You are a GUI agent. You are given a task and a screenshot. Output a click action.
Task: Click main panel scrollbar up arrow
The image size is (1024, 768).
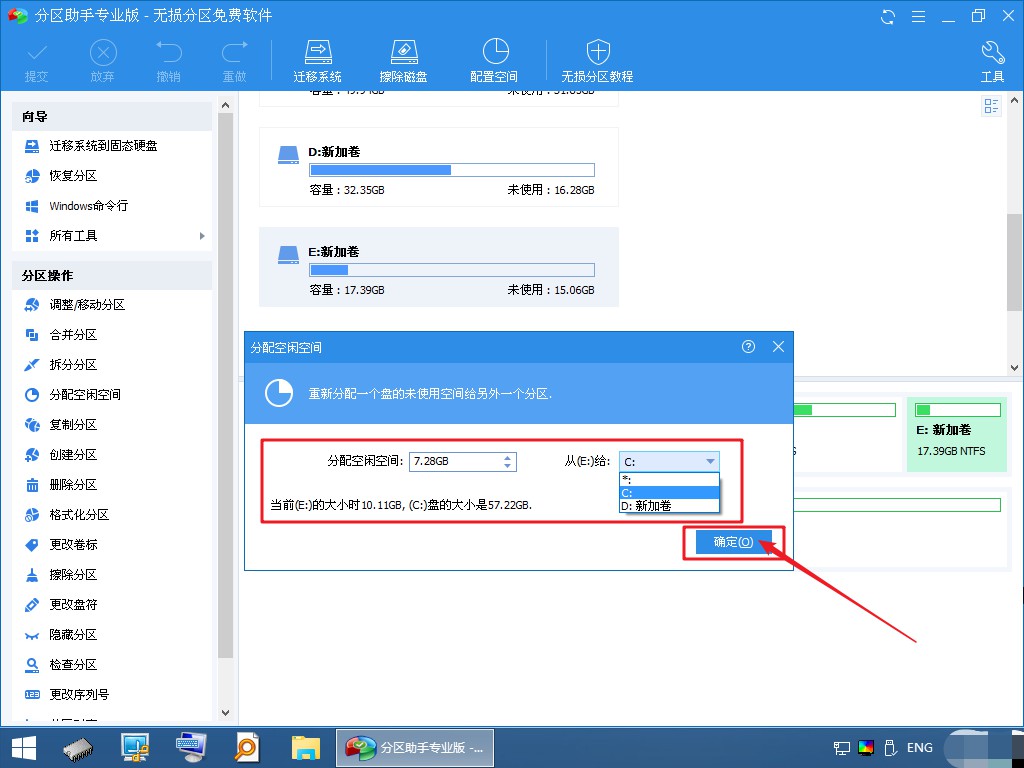[x=1014, y=101]
